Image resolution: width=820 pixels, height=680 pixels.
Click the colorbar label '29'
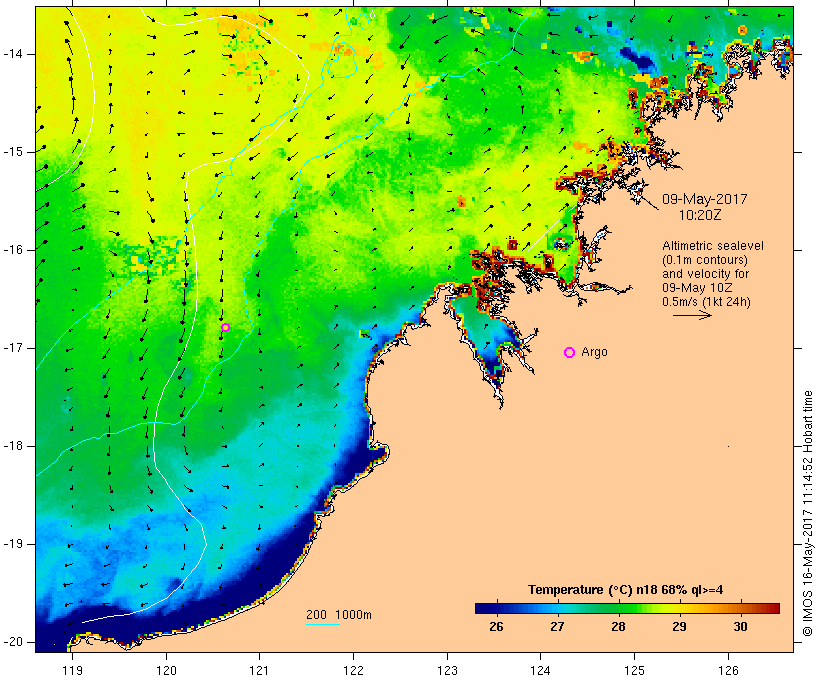[679, 626]
